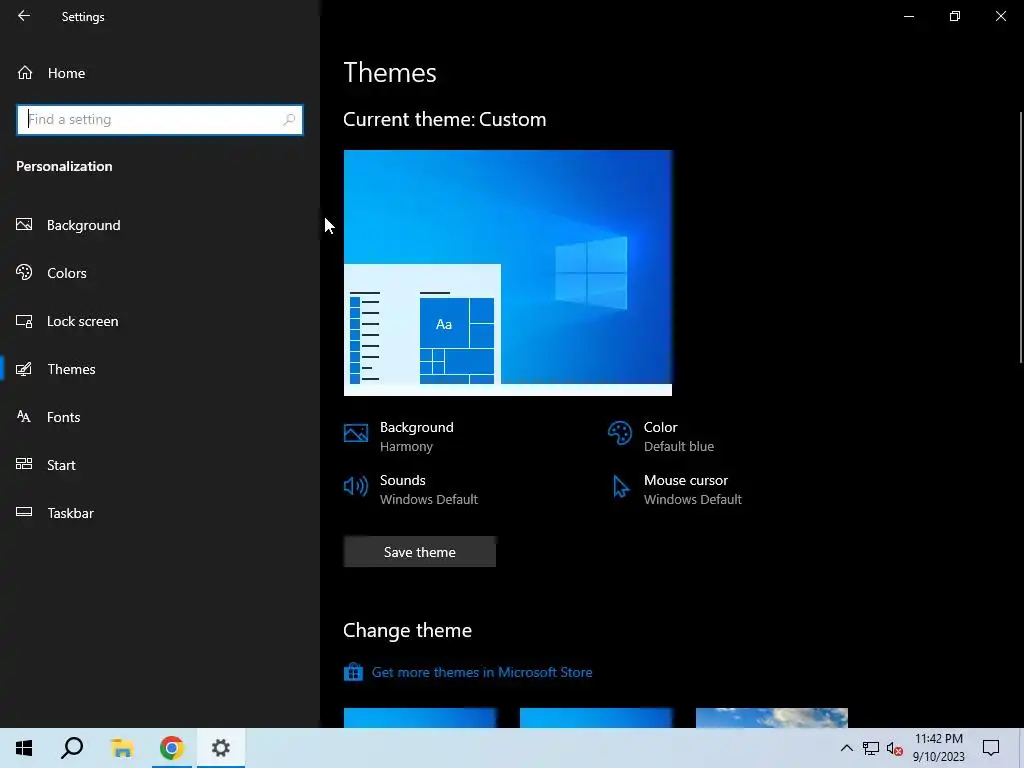This screenshot has height=768, width=1024.
Task: Open the Color Default blue option
Action: click(x=661, y=436)
